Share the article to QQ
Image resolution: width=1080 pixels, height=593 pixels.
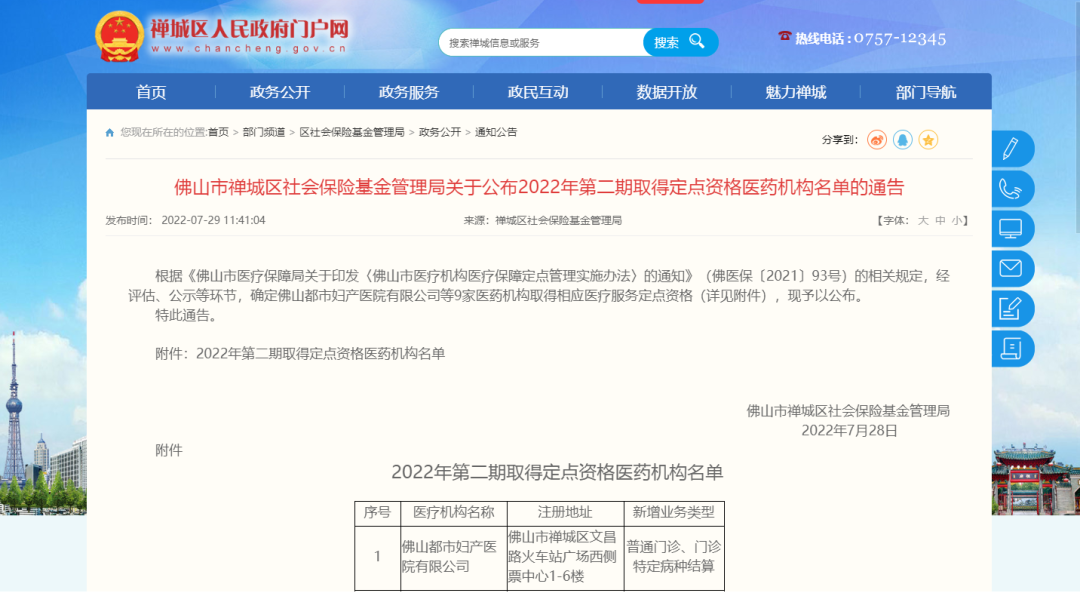coord(903,140)
